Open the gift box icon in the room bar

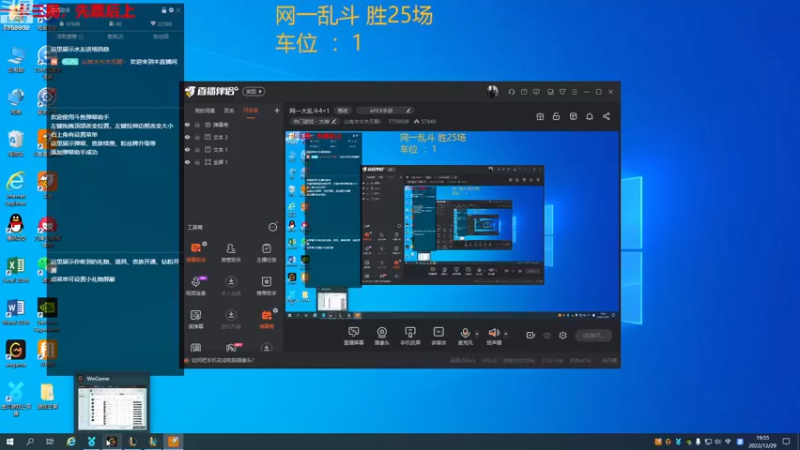[x=540, y=116]
